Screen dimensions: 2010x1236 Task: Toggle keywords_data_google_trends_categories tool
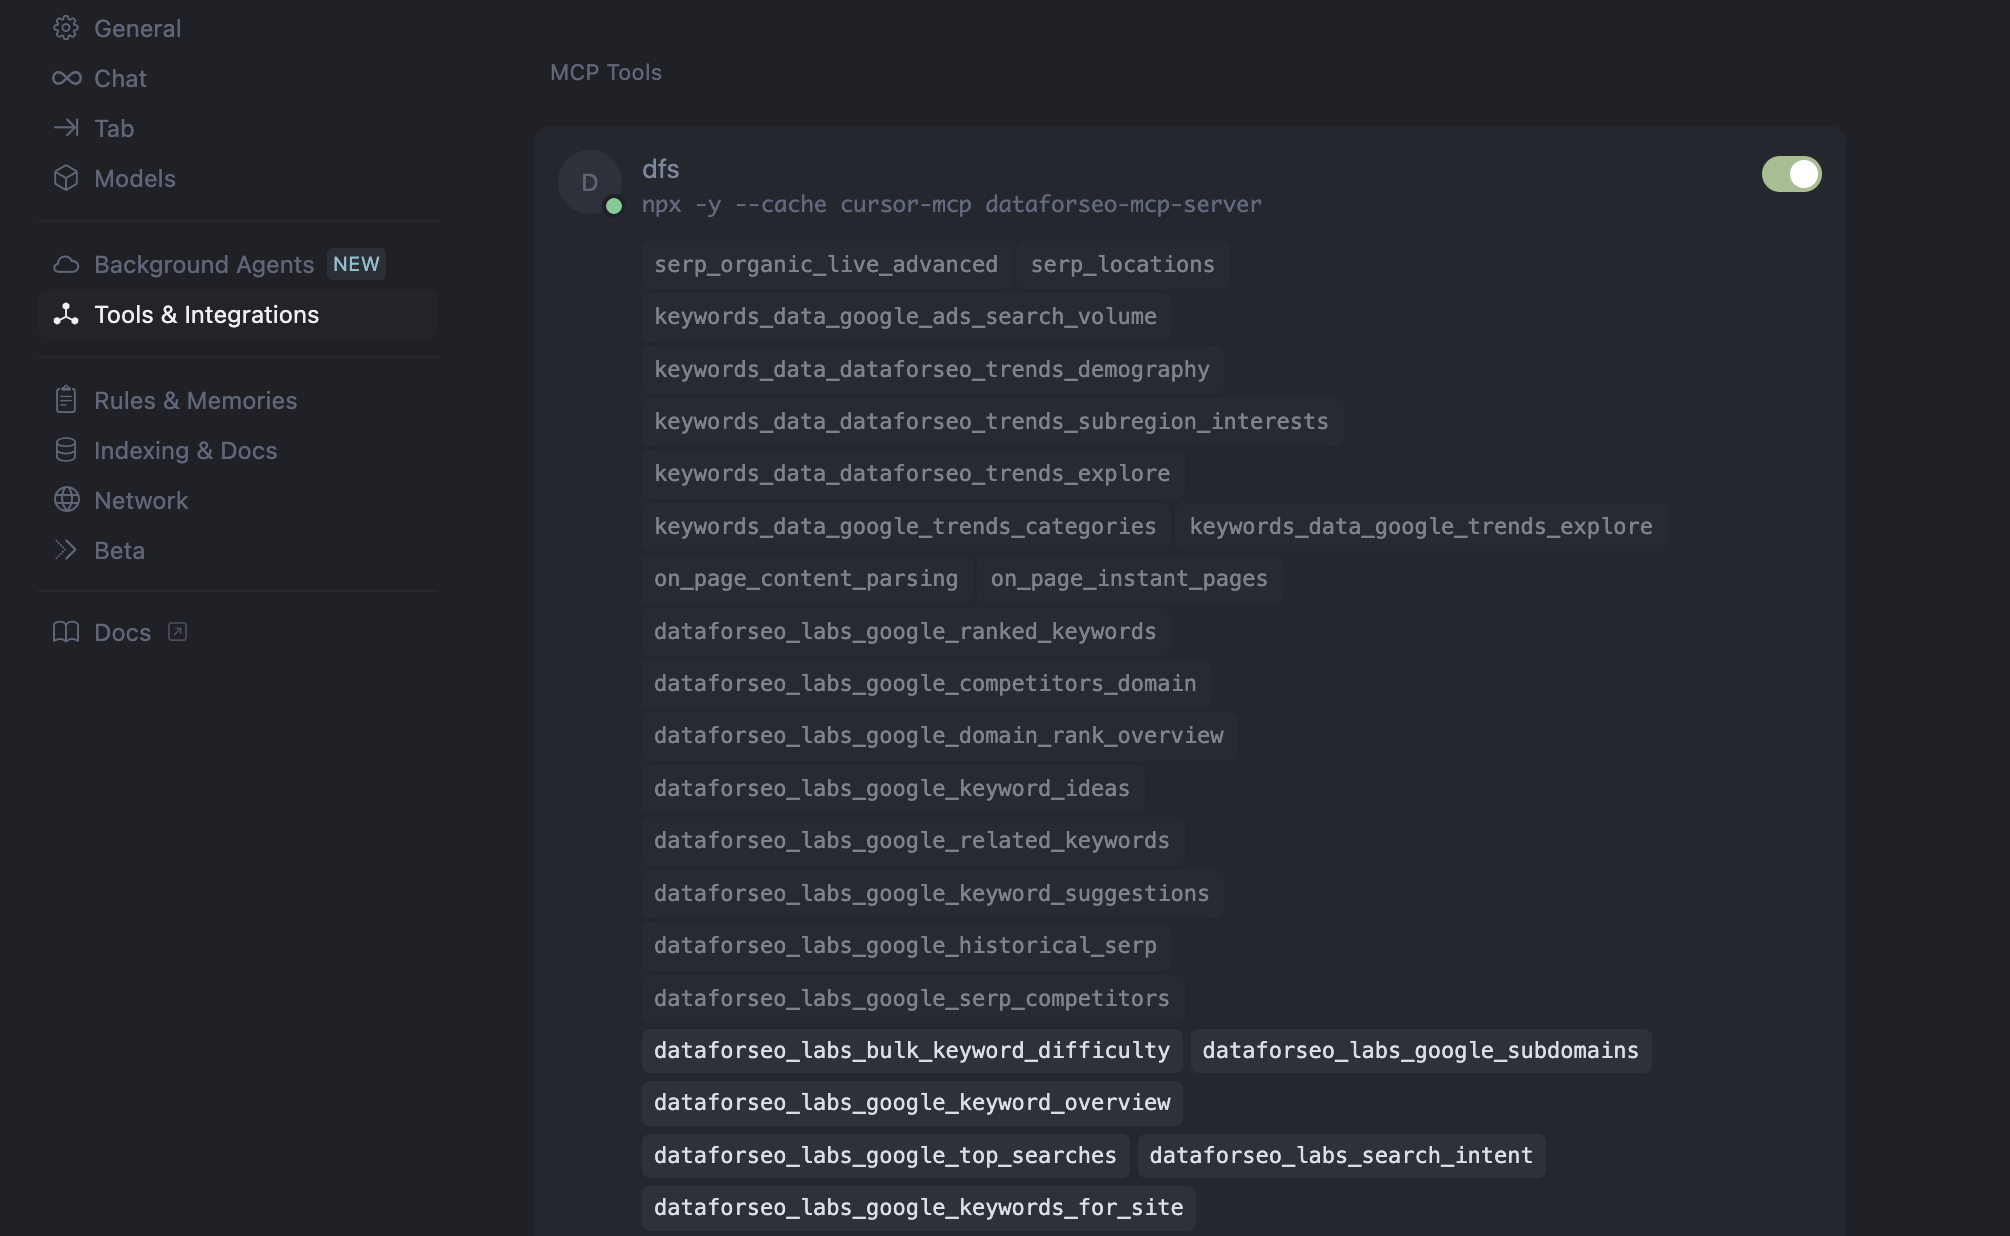[905, 527]
